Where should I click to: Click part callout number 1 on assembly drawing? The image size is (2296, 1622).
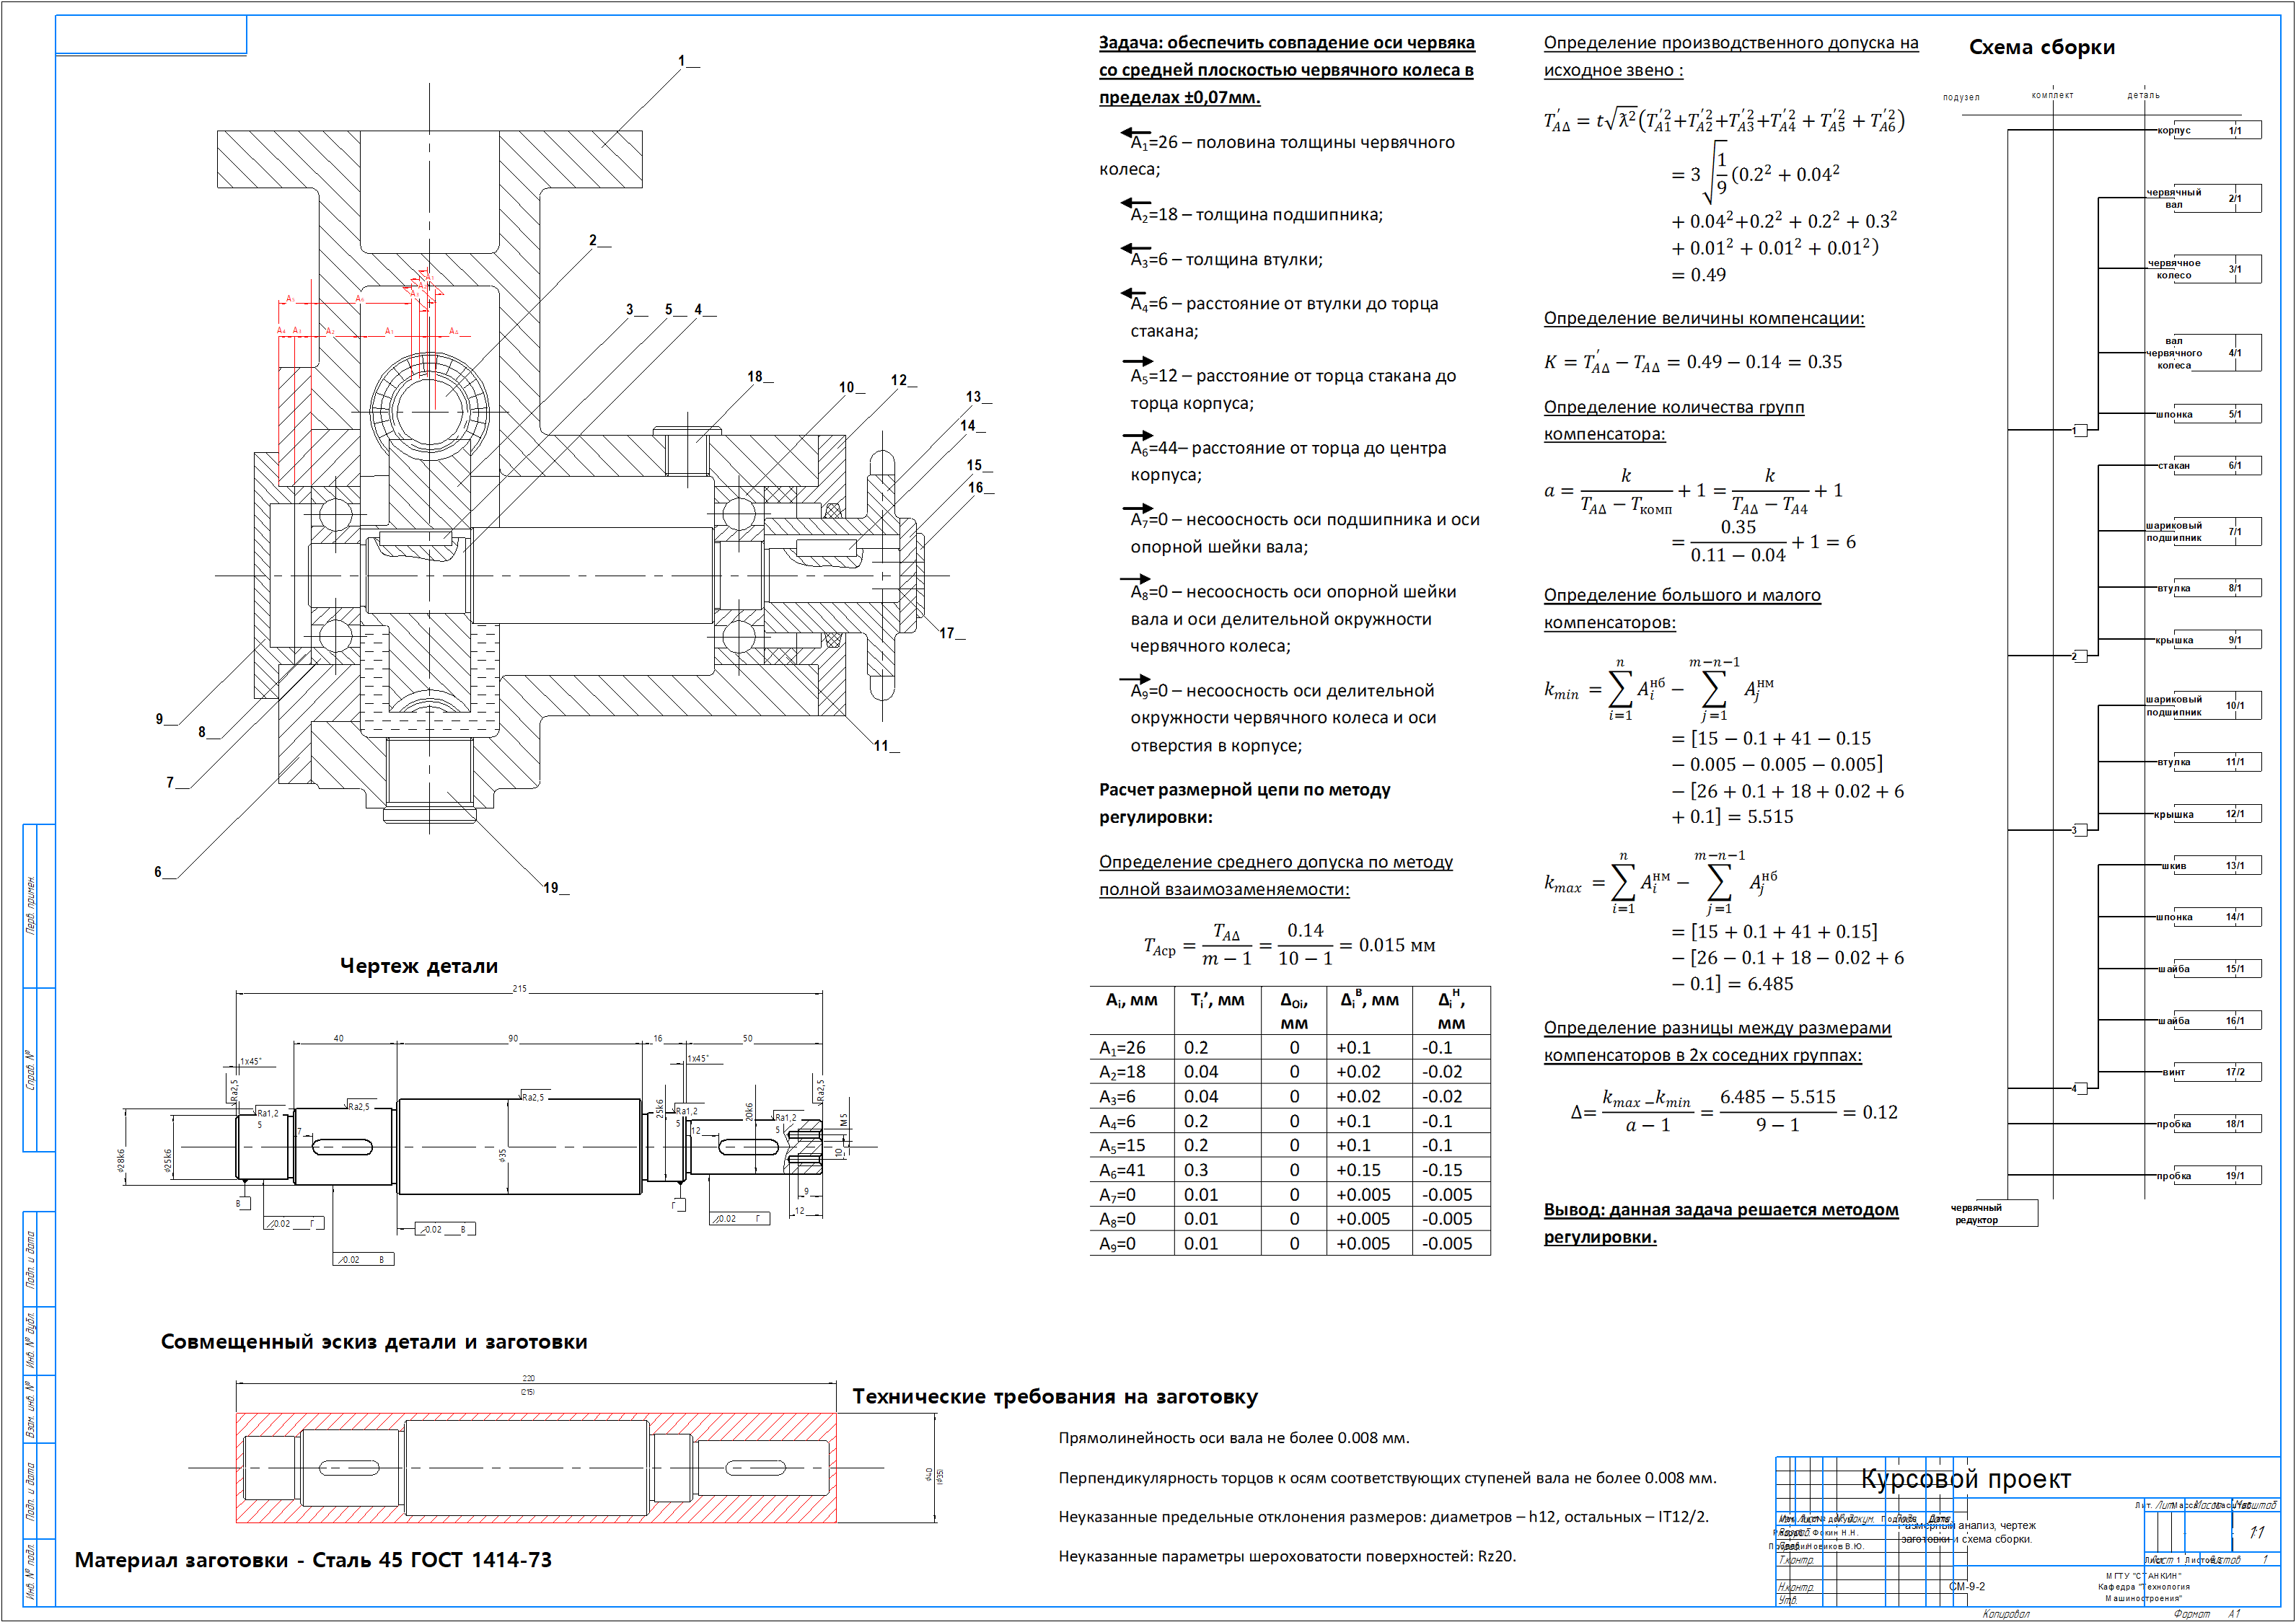[682, 61]
